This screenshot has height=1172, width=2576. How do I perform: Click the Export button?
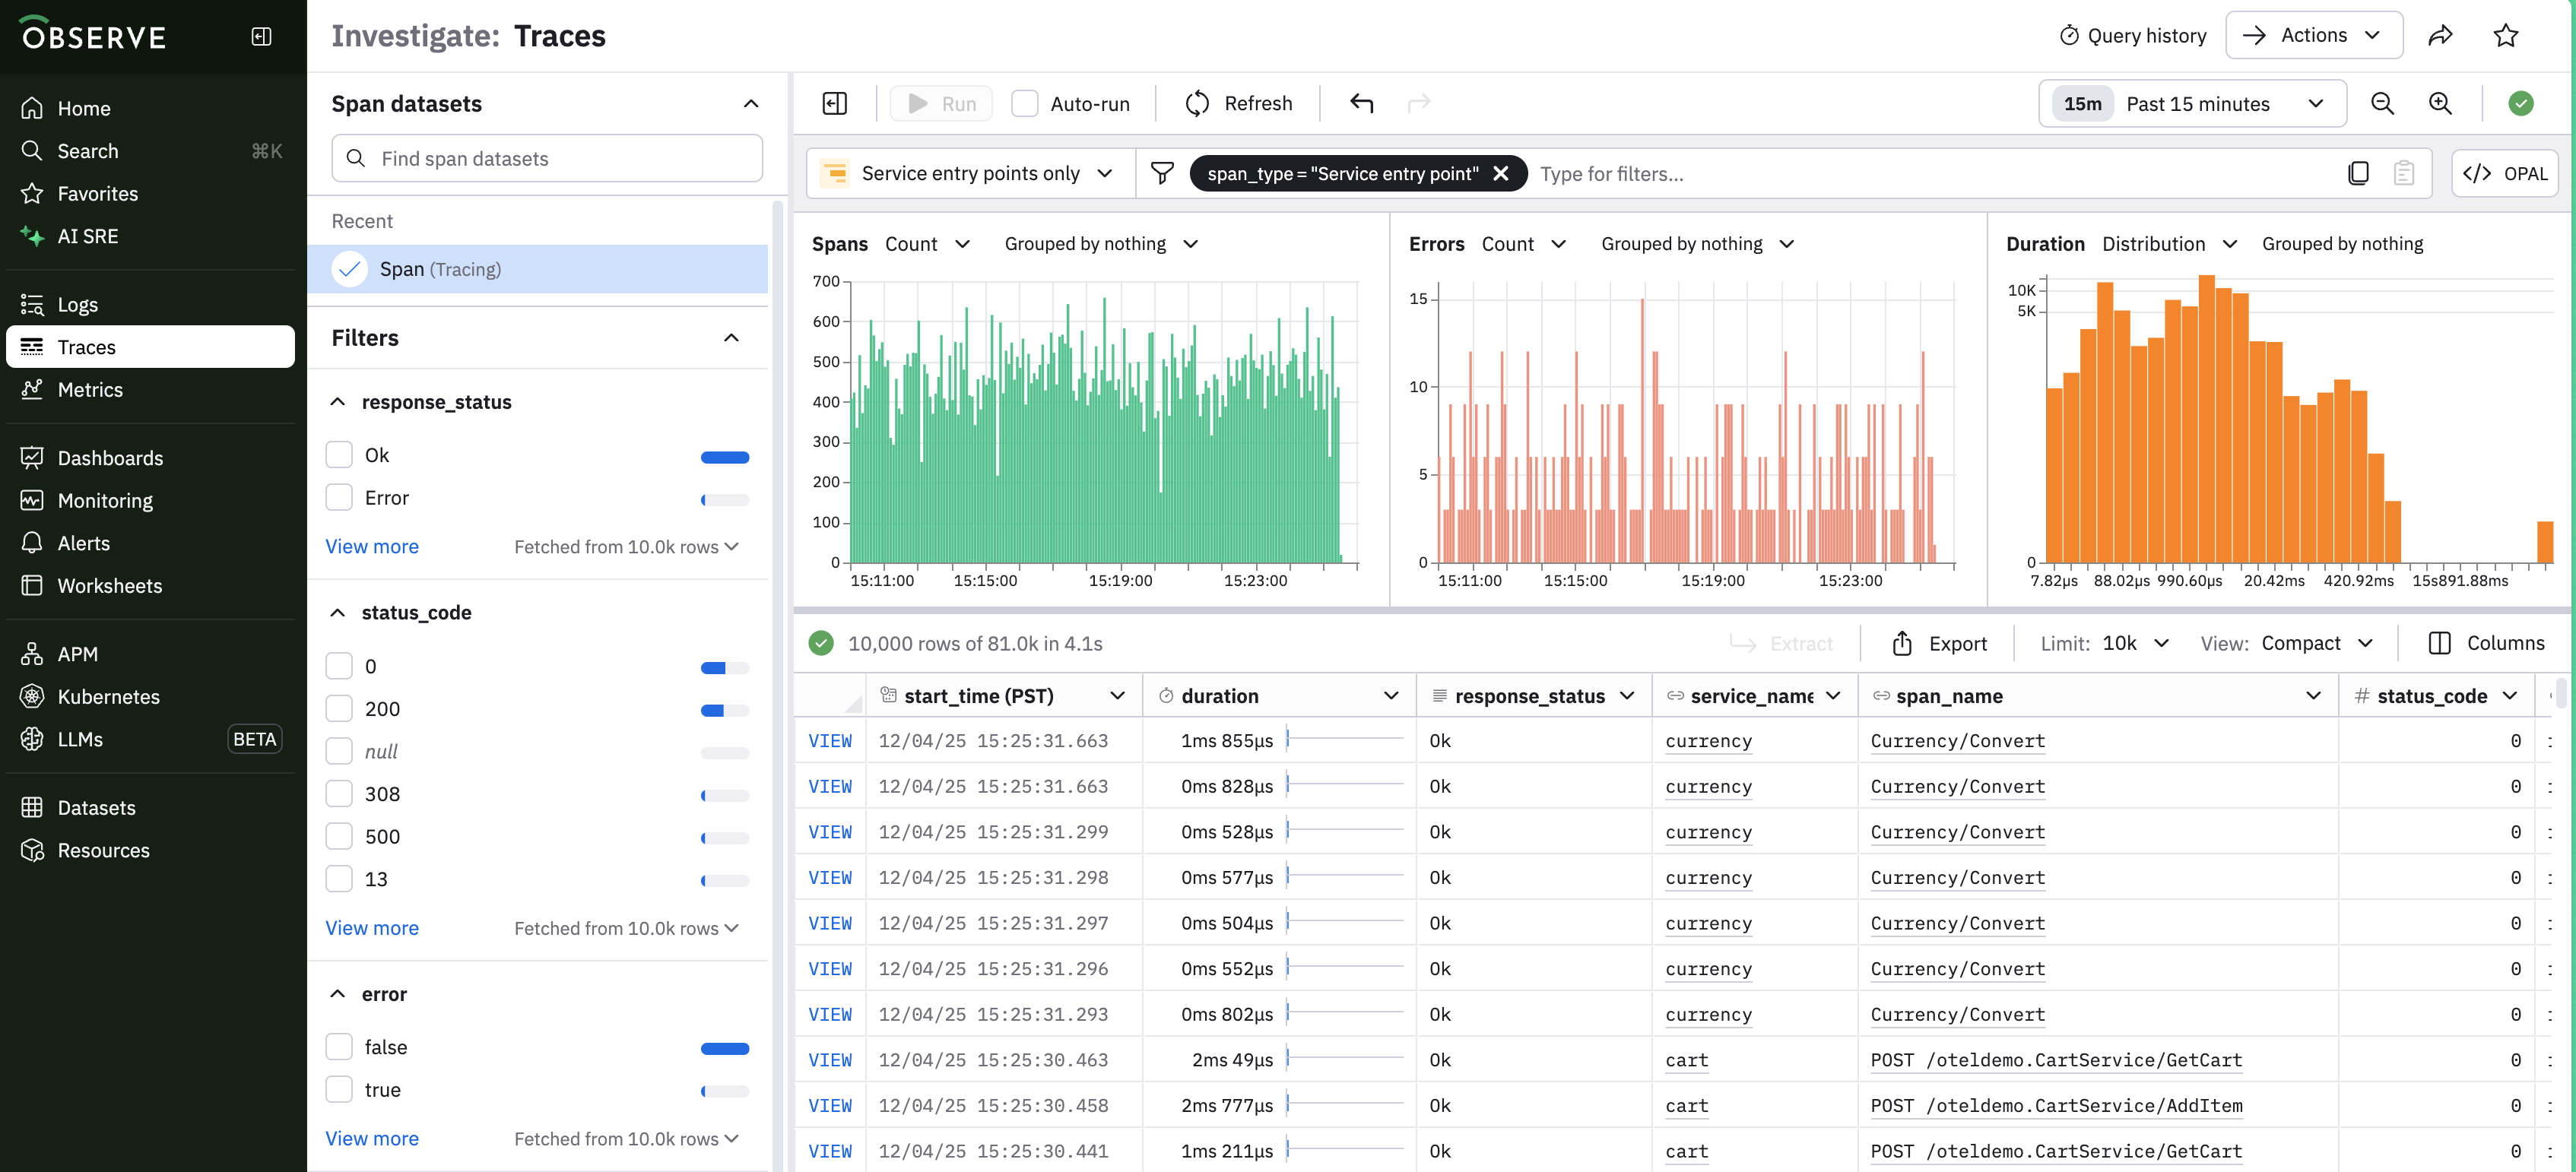1939,644
